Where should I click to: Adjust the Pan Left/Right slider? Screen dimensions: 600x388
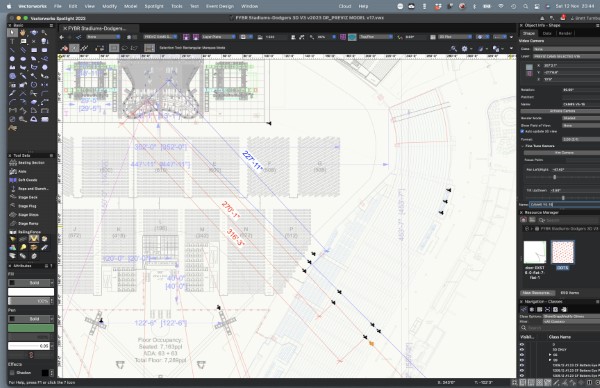(x=555, y=177)
